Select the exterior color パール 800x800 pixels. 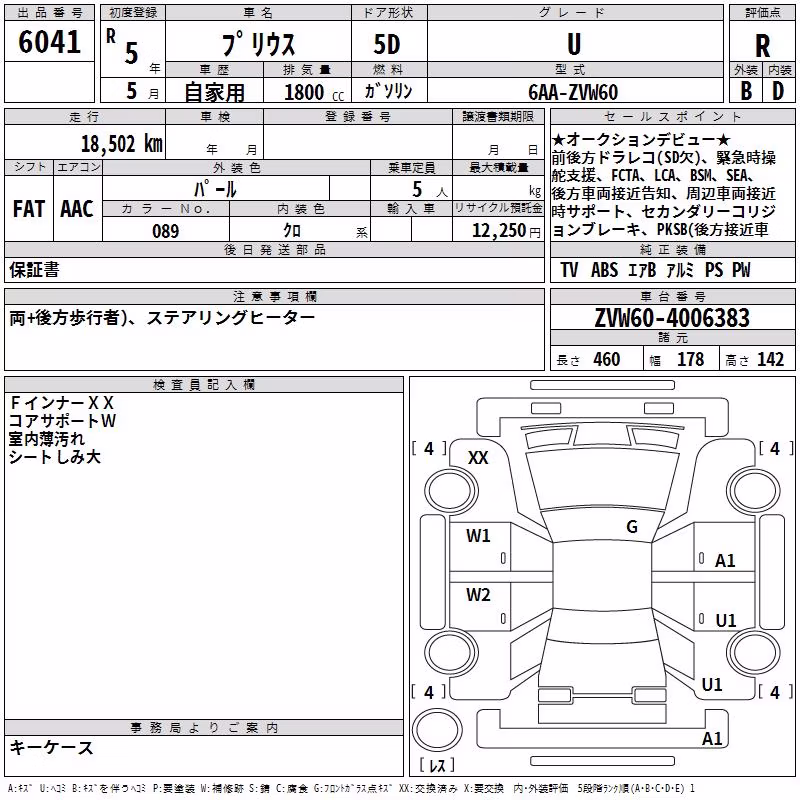click(215, 189)
